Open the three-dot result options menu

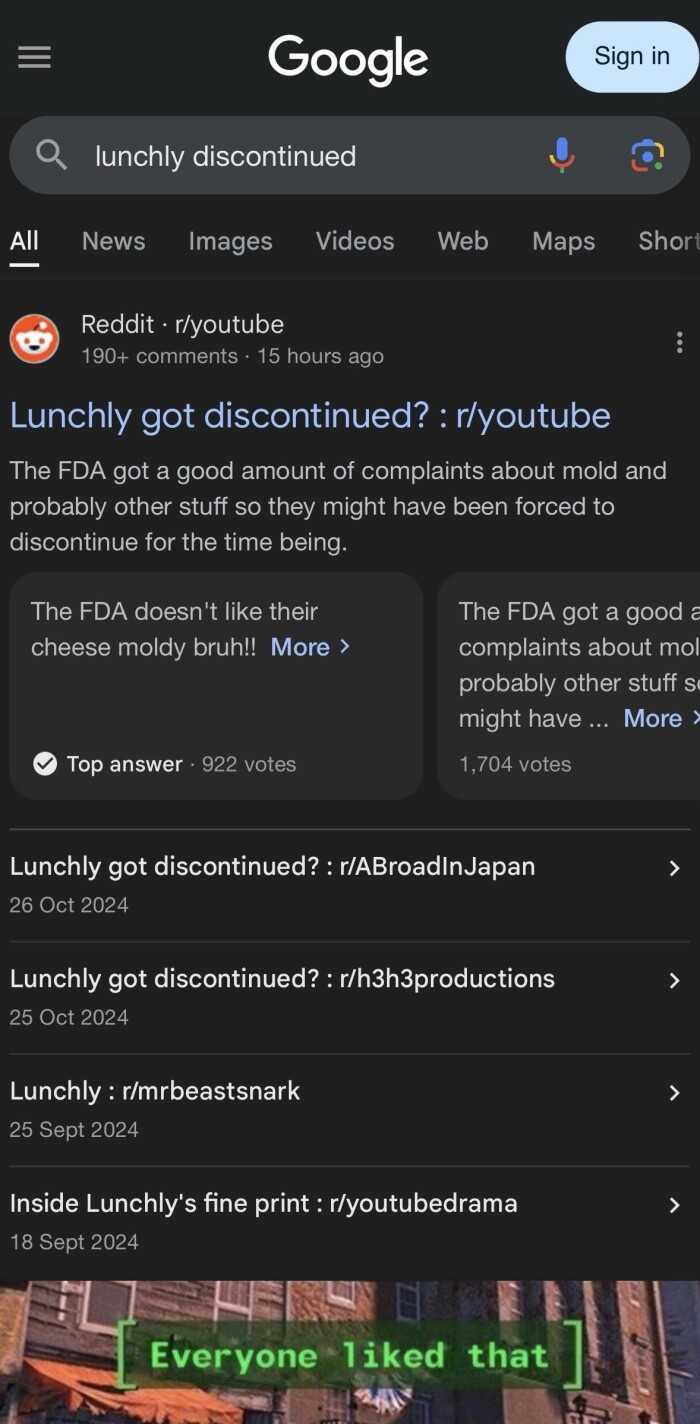click(x=679, y=342)
